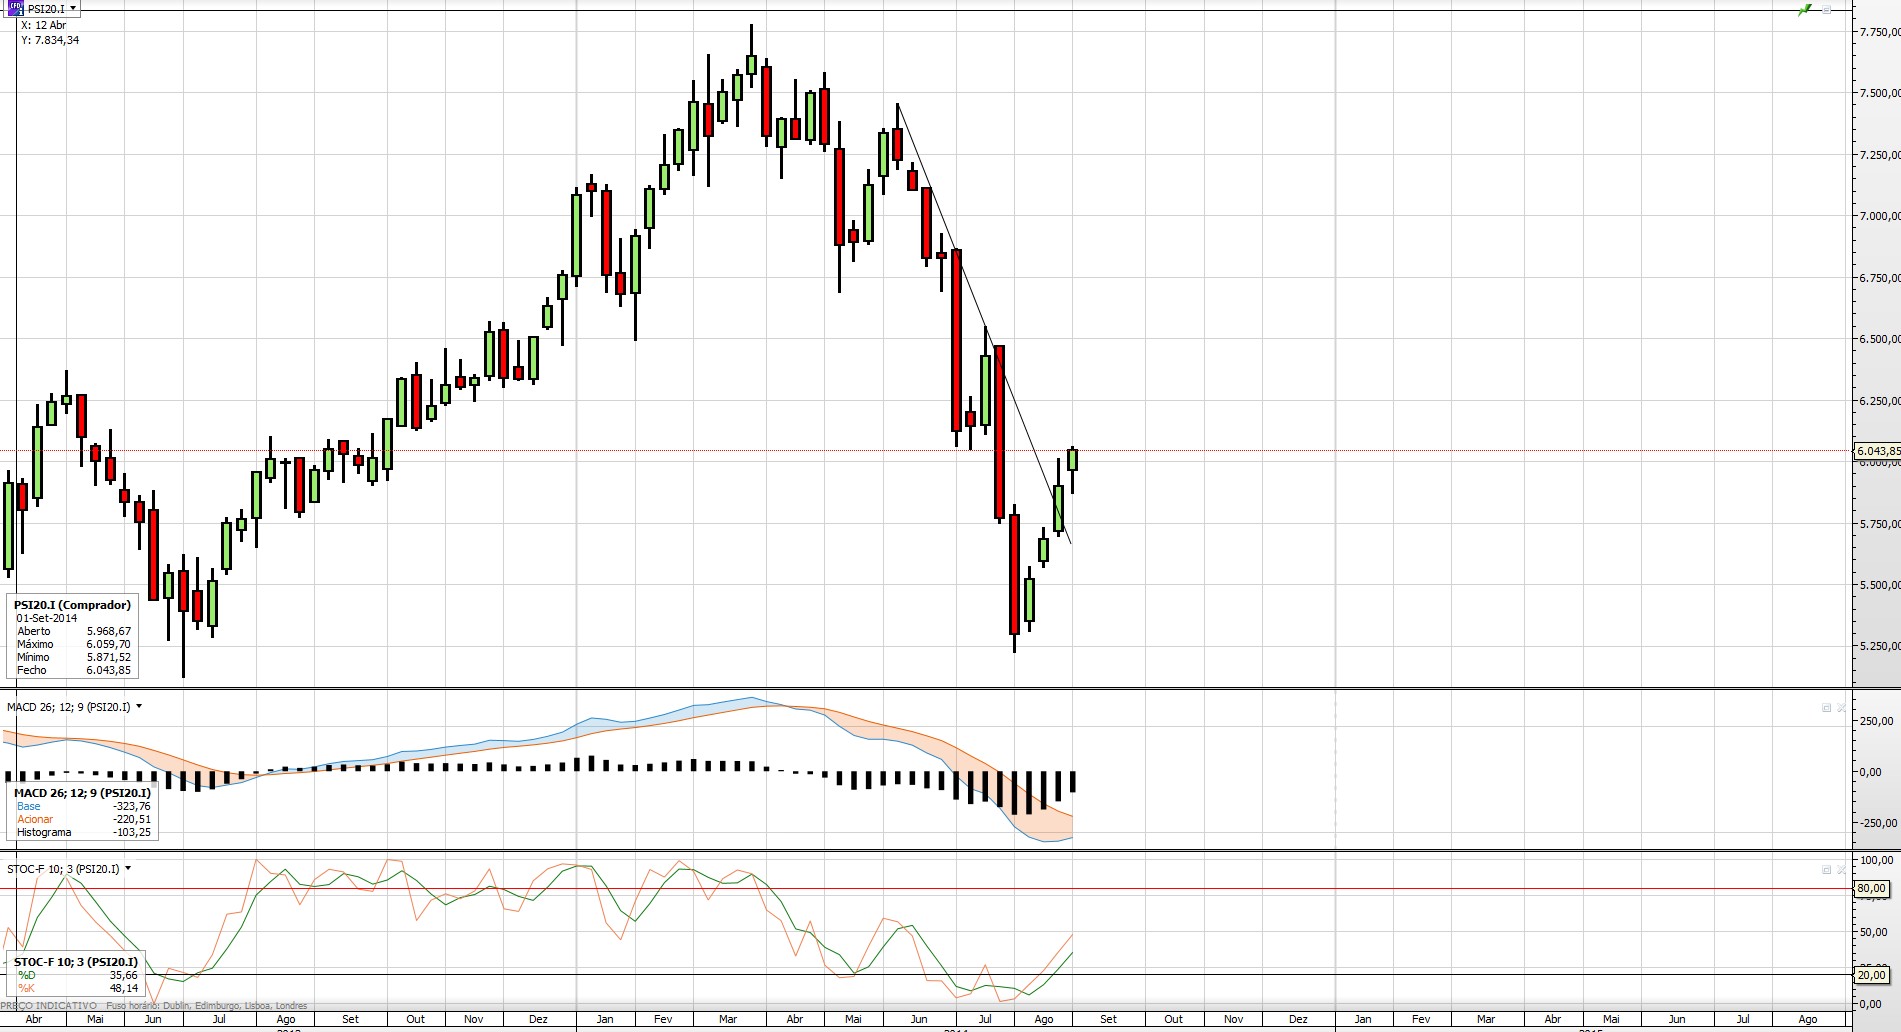Click the stochastic %D value 35,66
This screenshot has width=1901, height=1032.
[x=124, y=975]
